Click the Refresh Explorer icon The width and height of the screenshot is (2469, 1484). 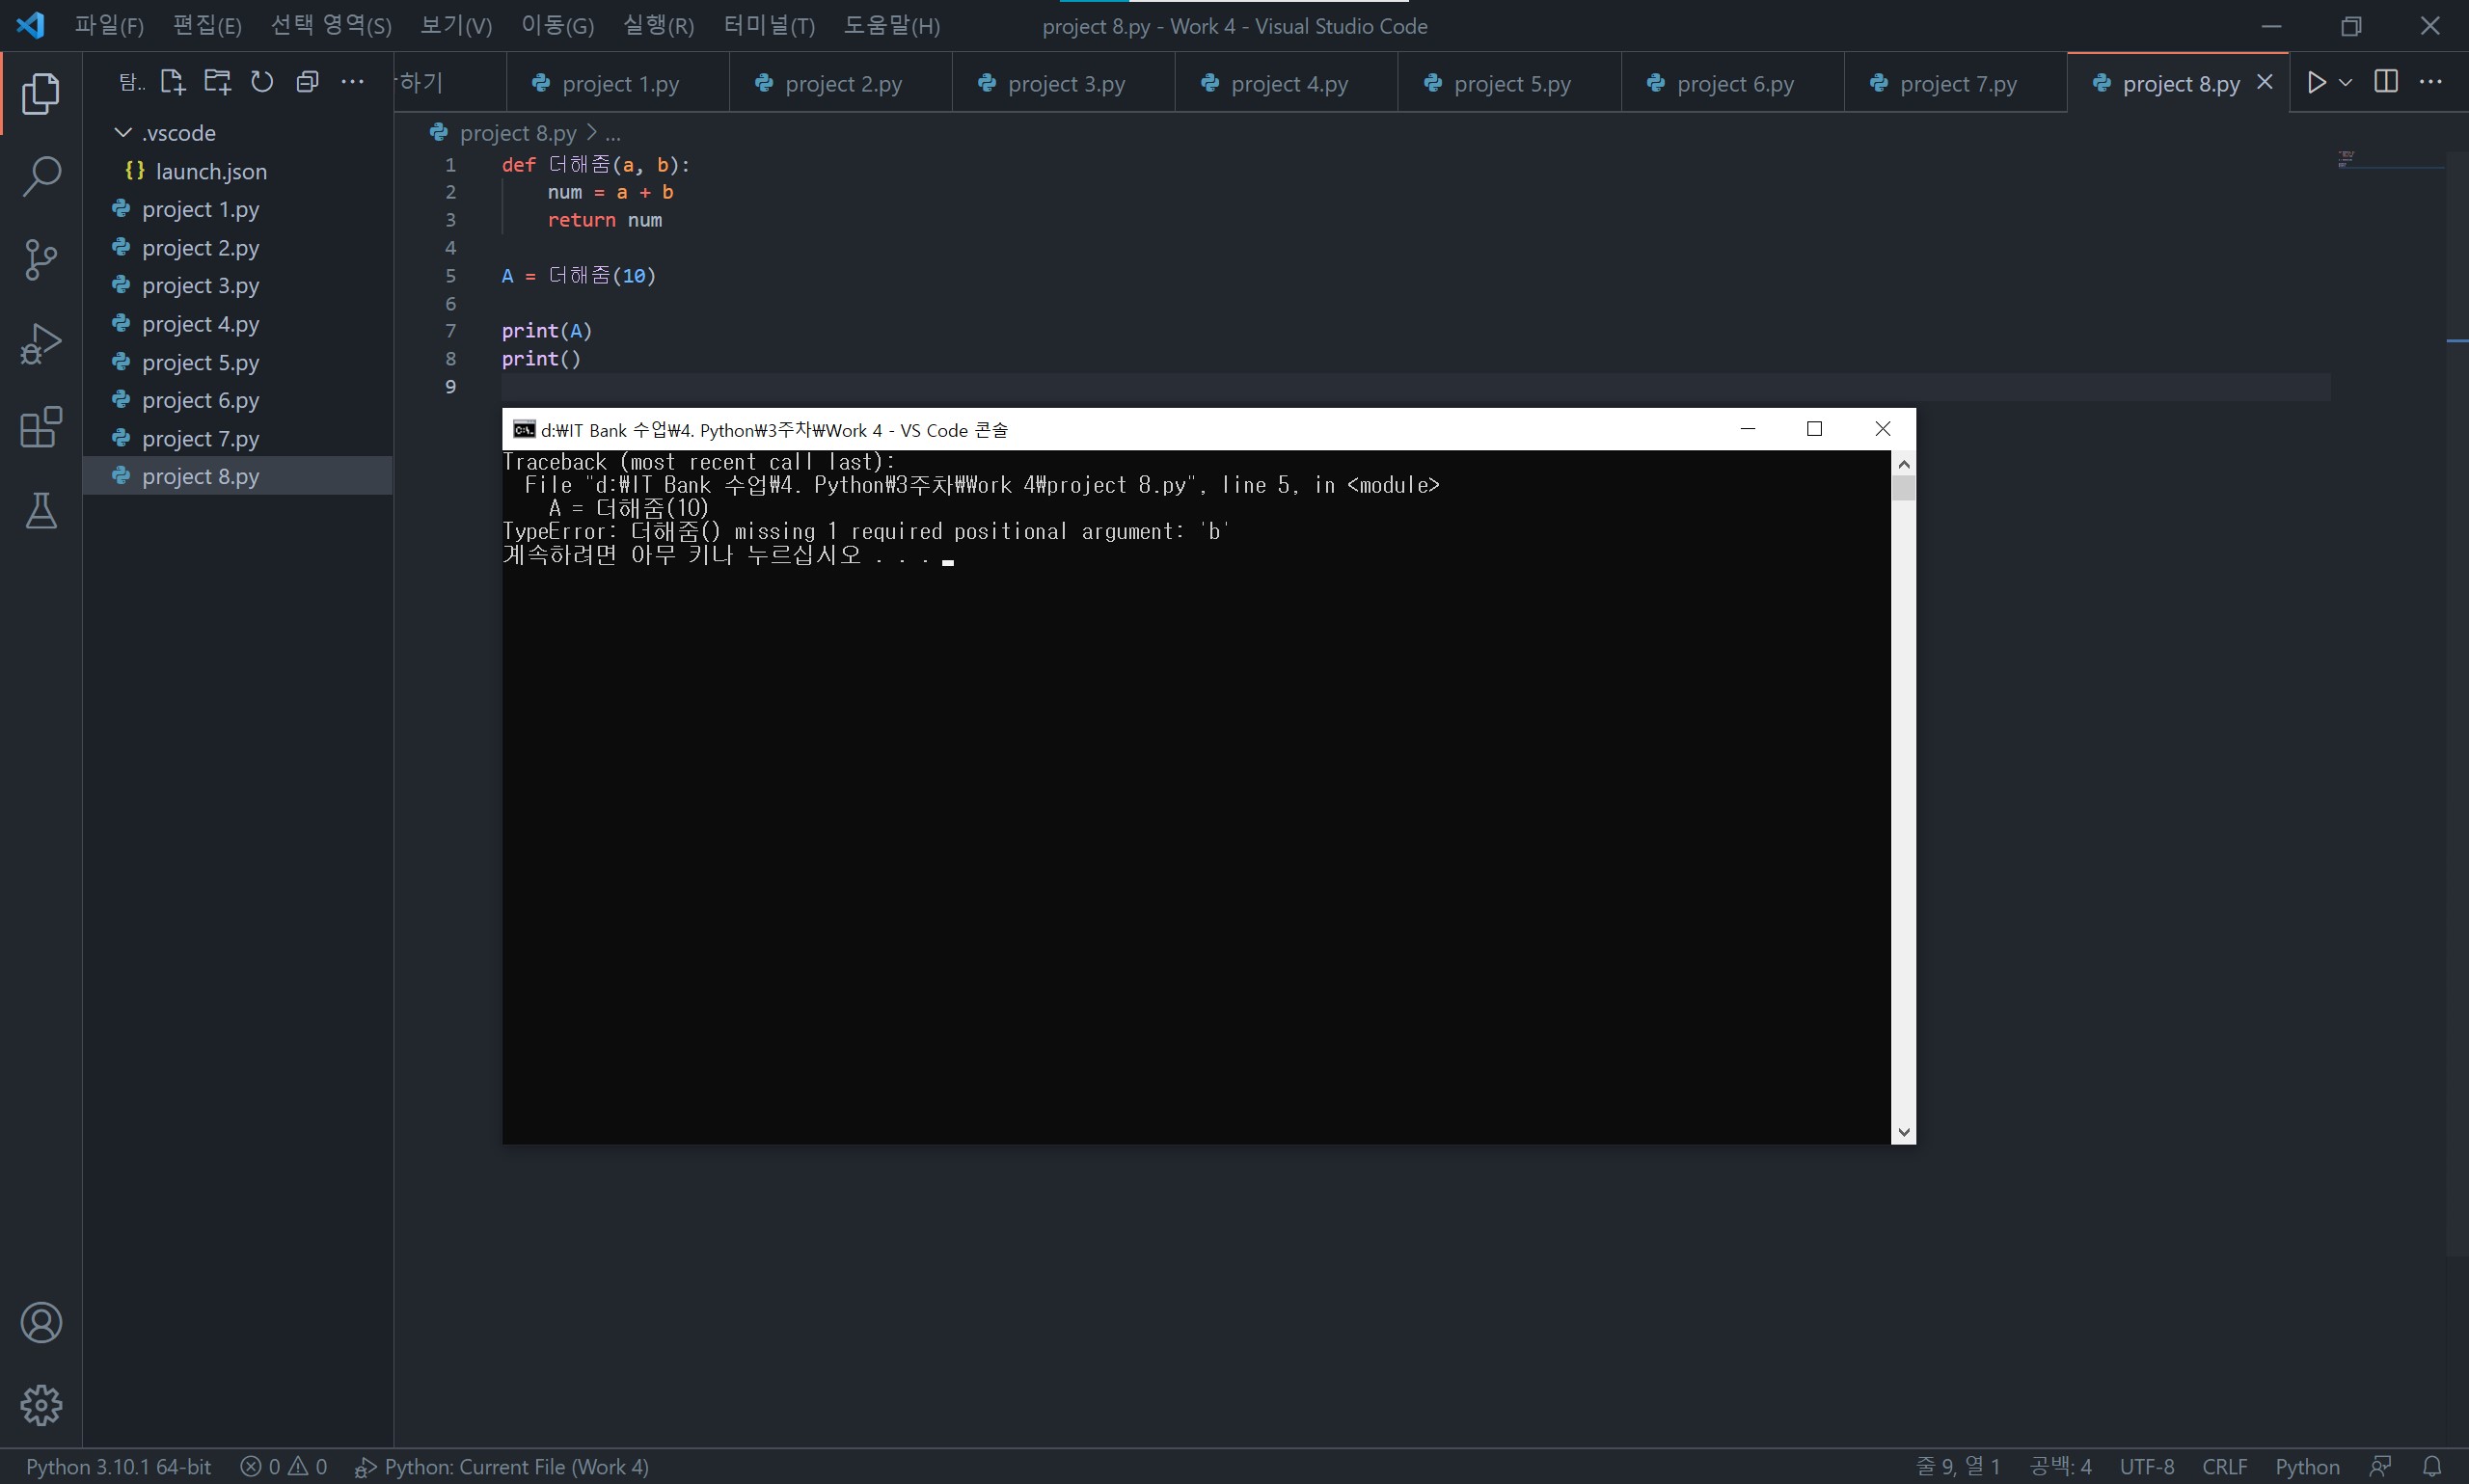(x=262, y=82)
